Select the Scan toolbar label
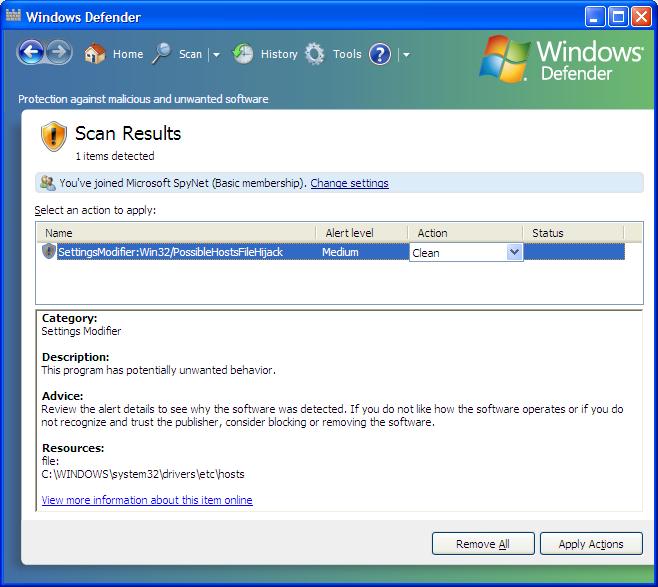This screenshot has width=658, height=587. click(x=191, y=54)
